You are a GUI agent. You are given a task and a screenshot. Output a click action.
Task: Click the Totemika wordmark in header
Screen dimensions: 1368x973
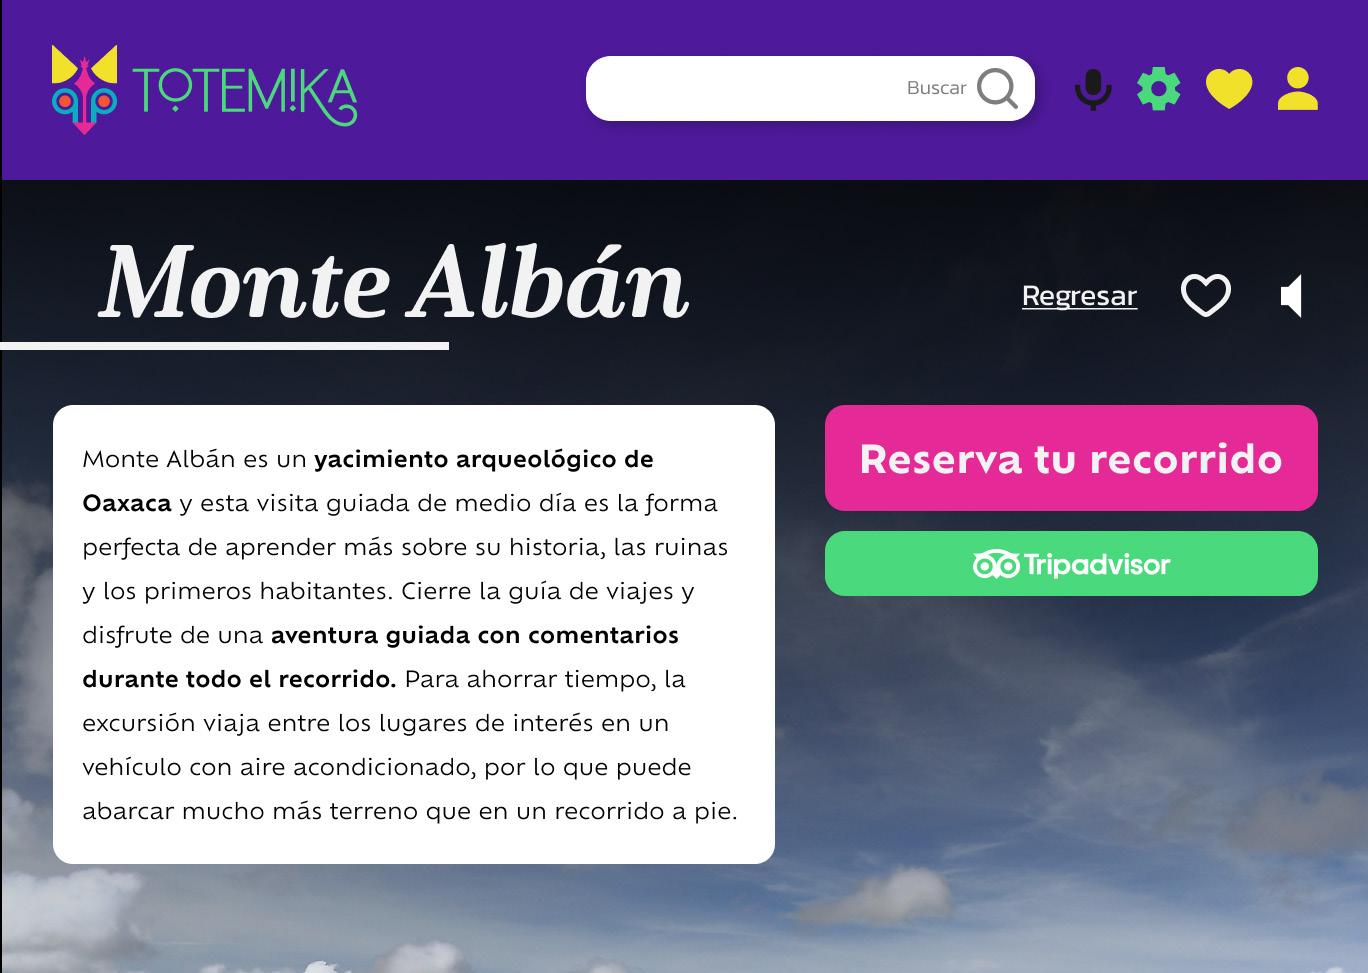[x=245, y=97]
